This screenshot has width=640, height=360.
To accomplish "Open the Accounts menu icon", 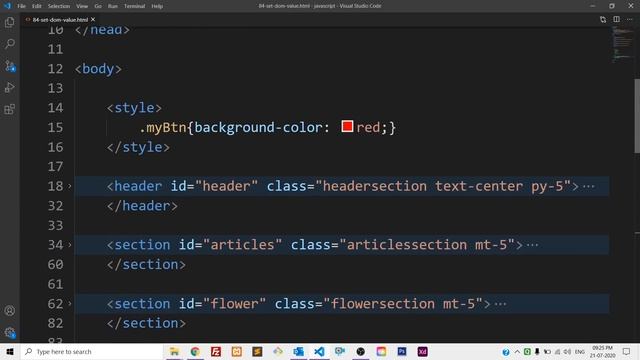I will point(10,311).
